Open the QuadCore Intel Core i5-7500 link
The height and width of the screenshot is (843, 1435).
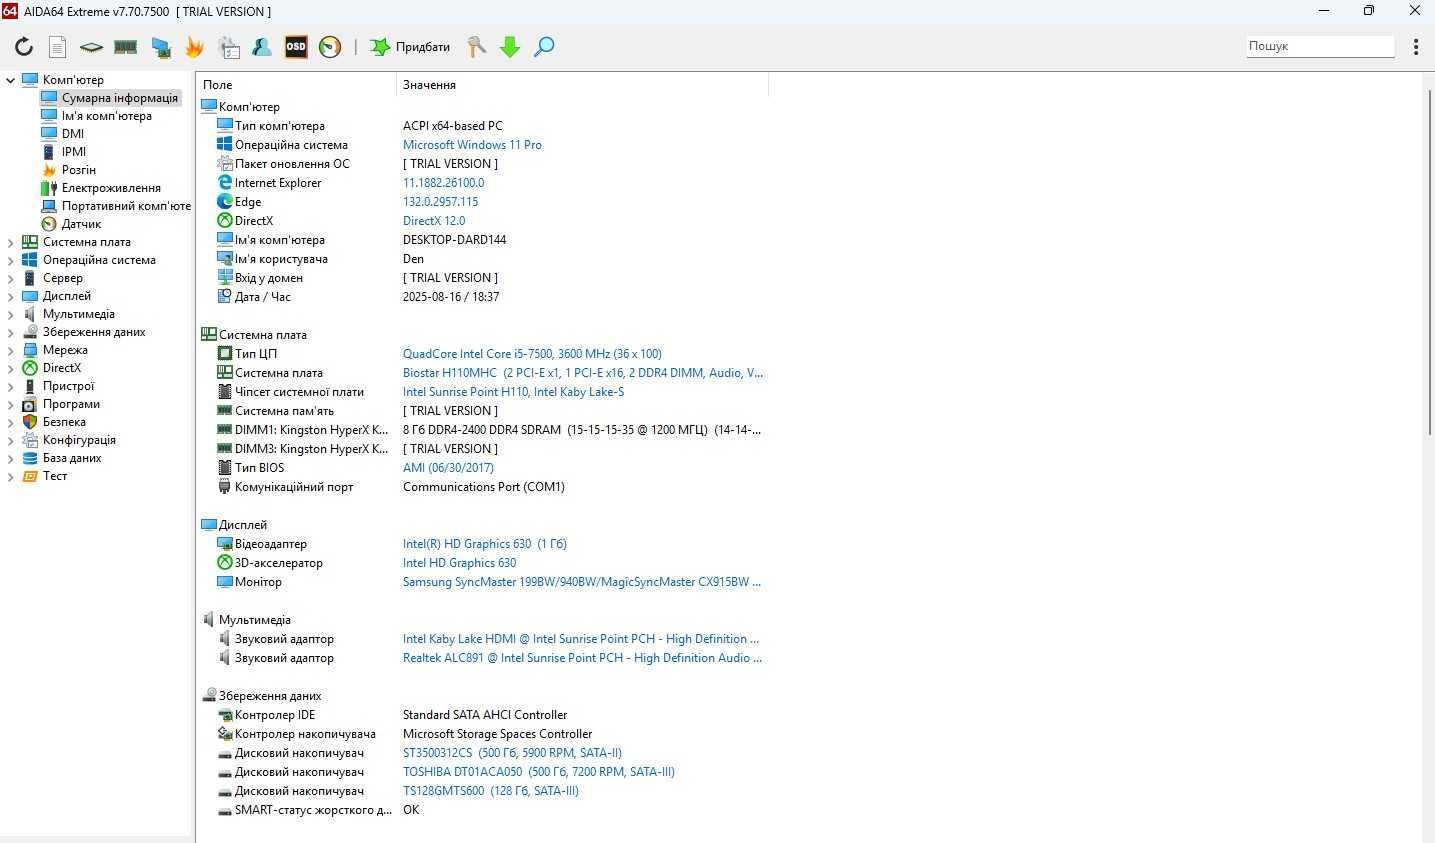click(x=532, y=354)
